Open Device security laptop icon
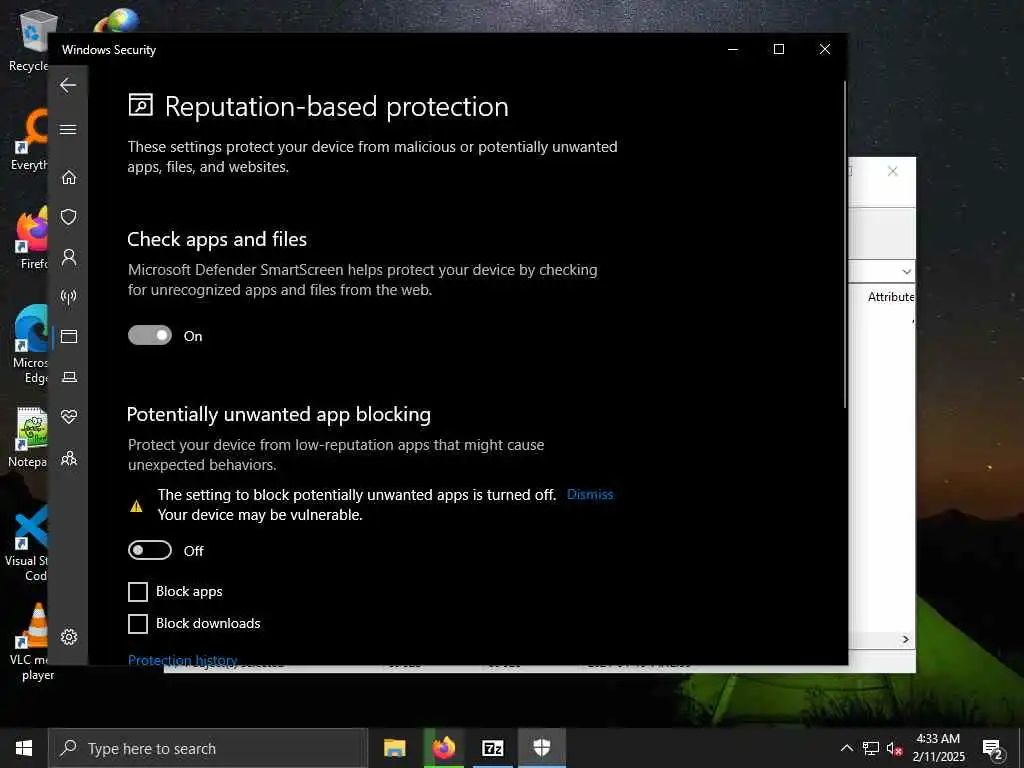 [69, 377]
